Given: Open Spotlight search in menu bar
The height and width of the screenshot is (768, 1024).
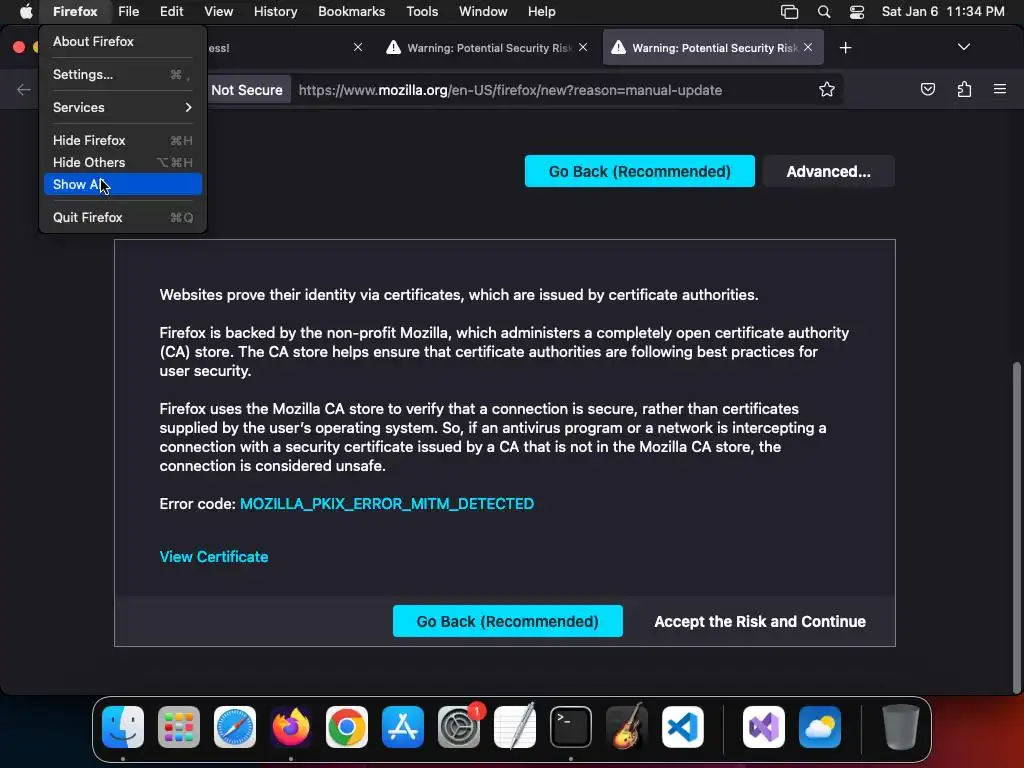Looking at the screenshot, I should click(824, 11).
